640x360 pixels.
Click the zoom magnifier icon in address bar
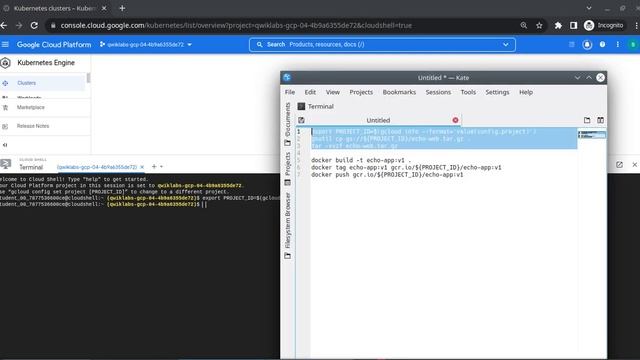click(524, 25)
